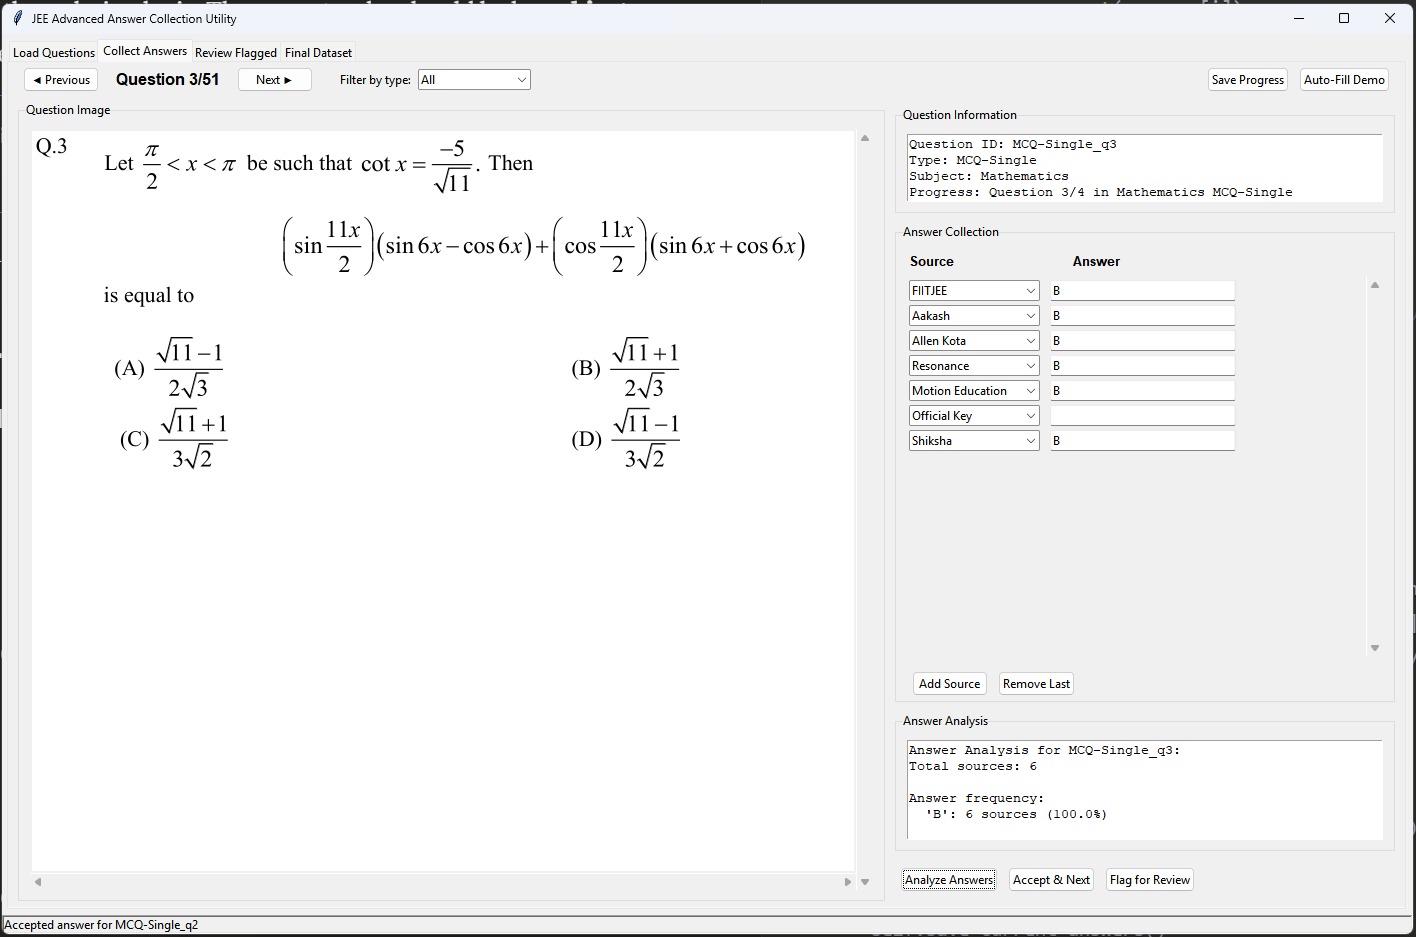Go to the Final Dataset tab
Viewport: 1416px width, 937px height.
pos(318,53)
